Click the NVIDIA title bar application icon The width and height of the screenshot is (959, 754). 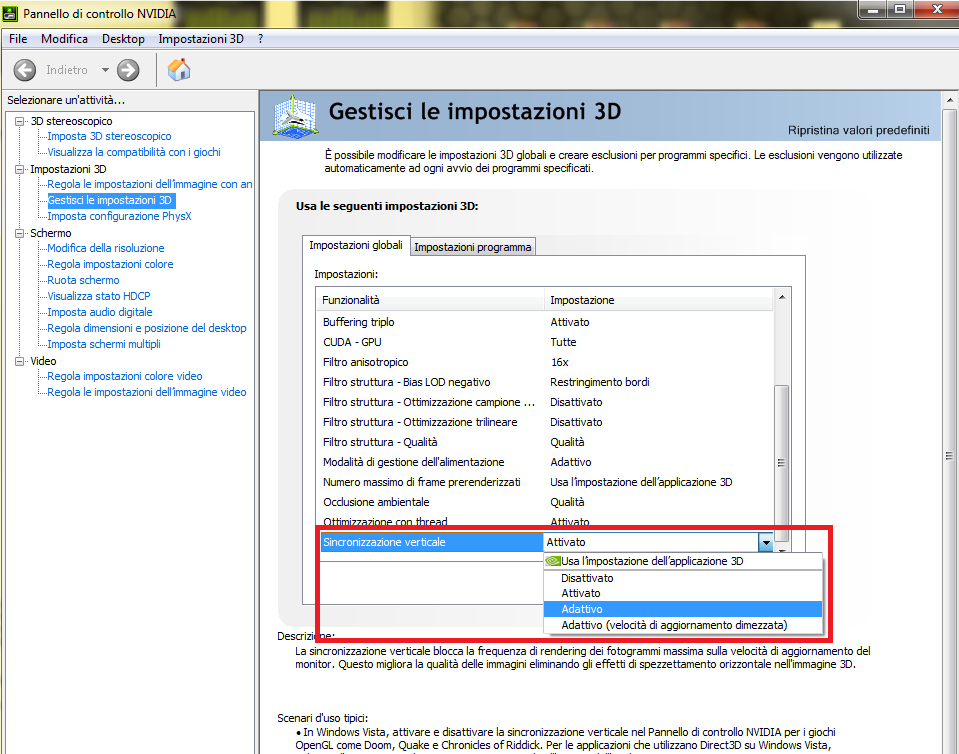click(10, 13)
